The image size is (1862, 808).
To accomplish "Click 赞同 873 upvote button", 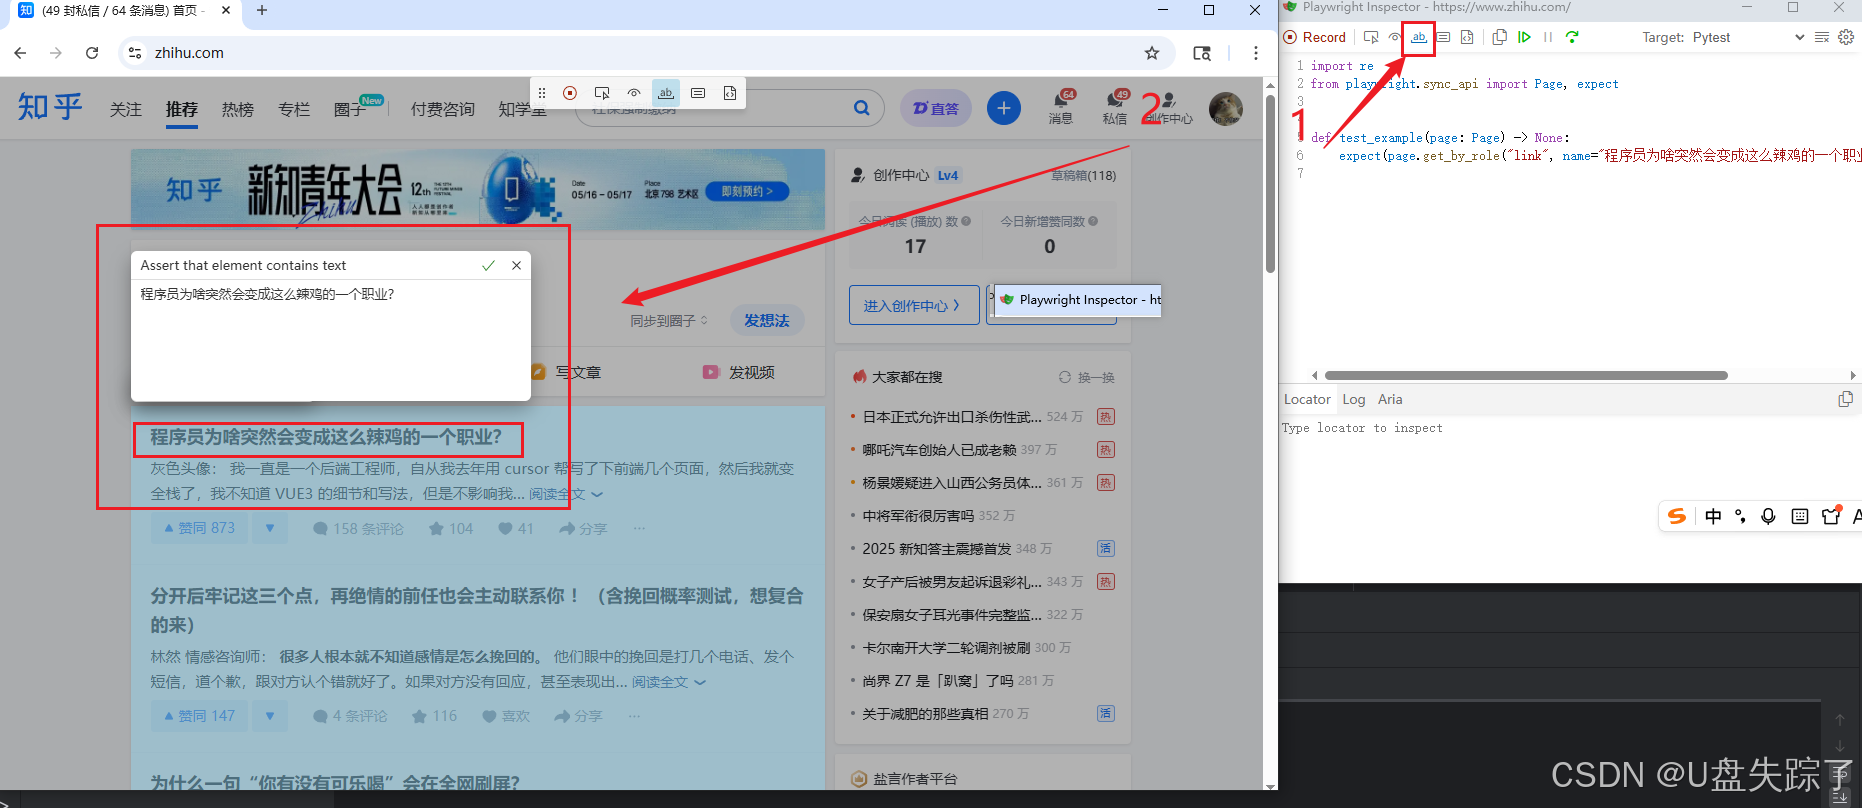I will click(x=200, y=528).
